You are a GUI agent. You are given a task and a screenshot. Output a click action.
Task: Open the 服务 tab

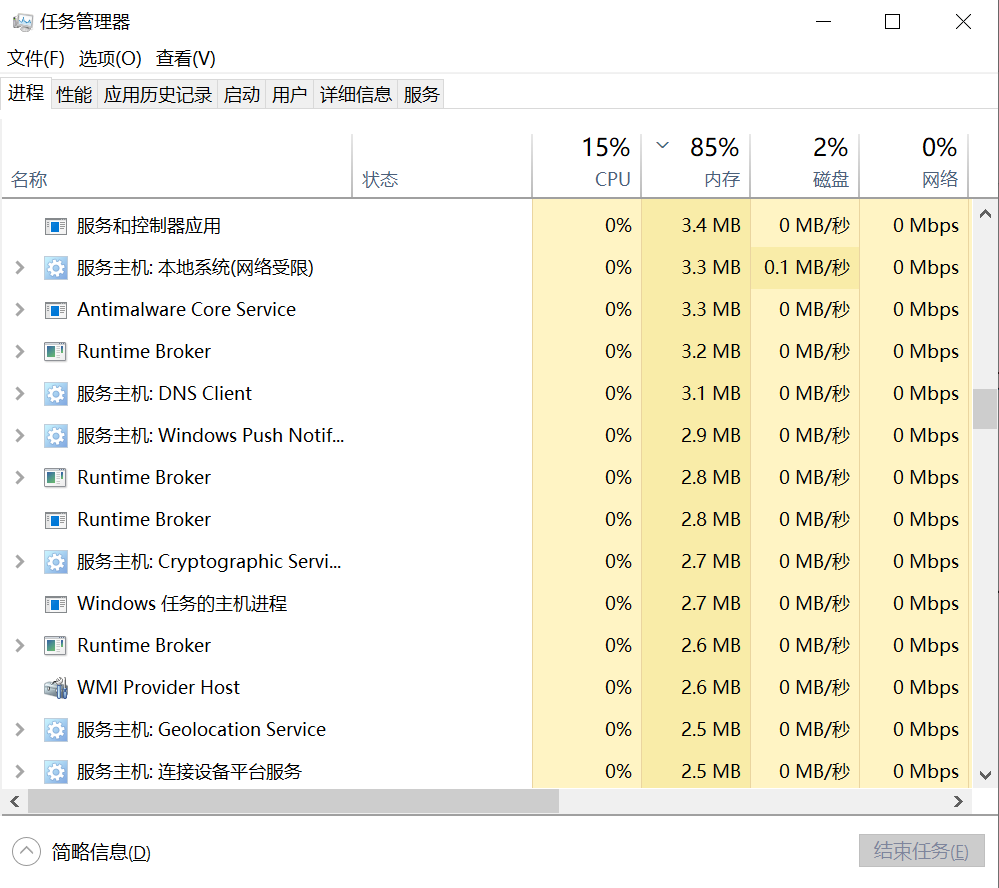point(421,95)
